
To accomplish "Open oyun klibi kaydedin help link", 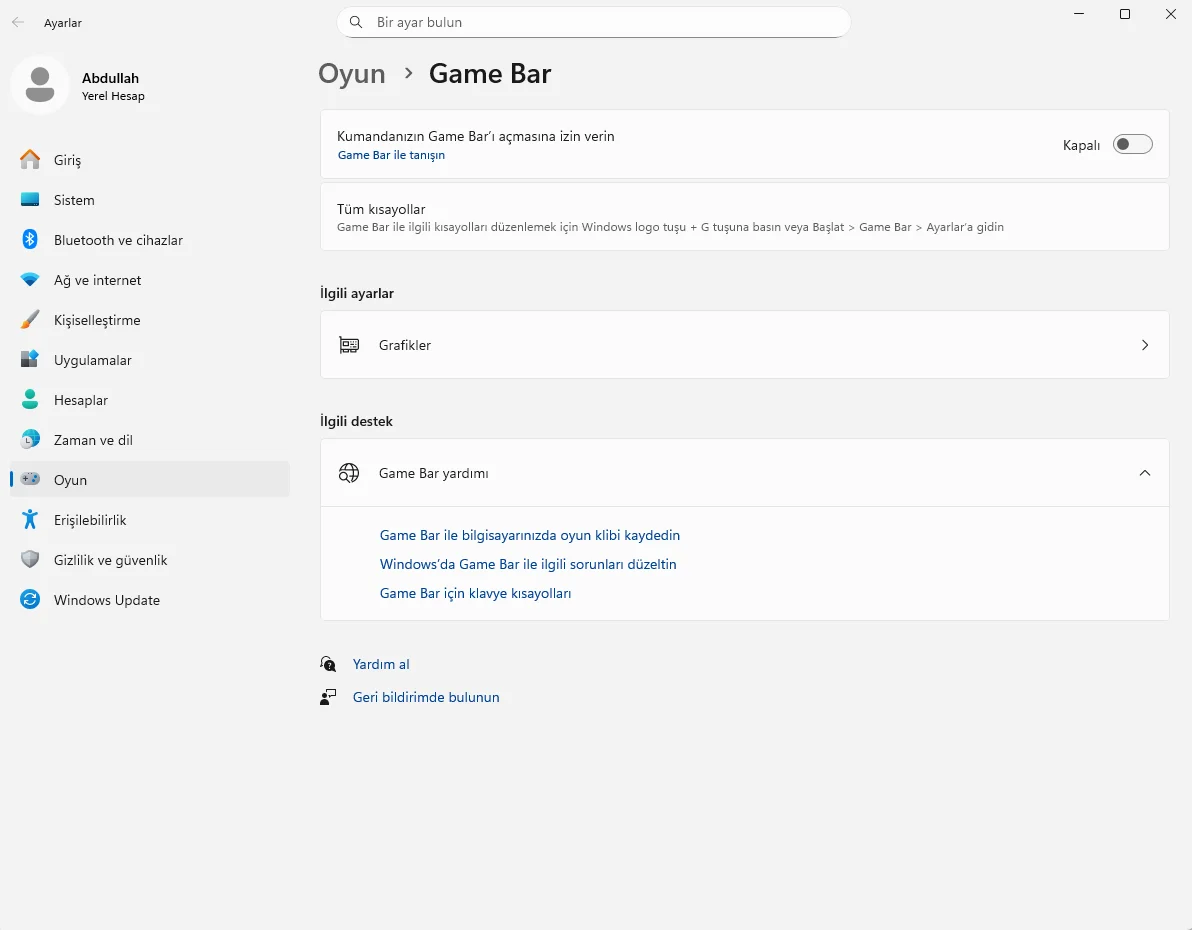I will coord(530,535).
